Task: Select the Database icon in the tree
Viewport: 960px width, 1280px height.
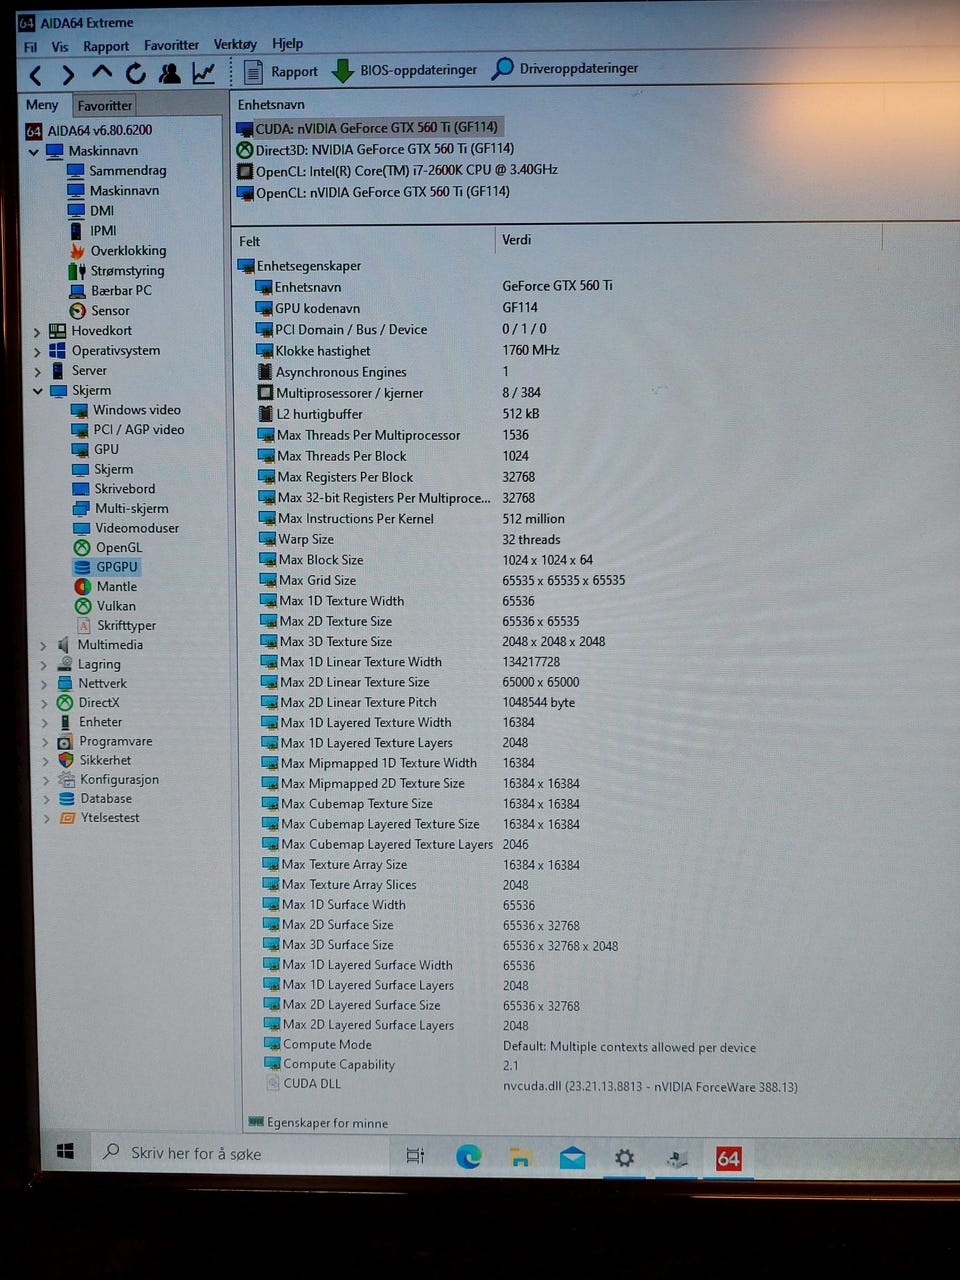Action: pos(66,799)
